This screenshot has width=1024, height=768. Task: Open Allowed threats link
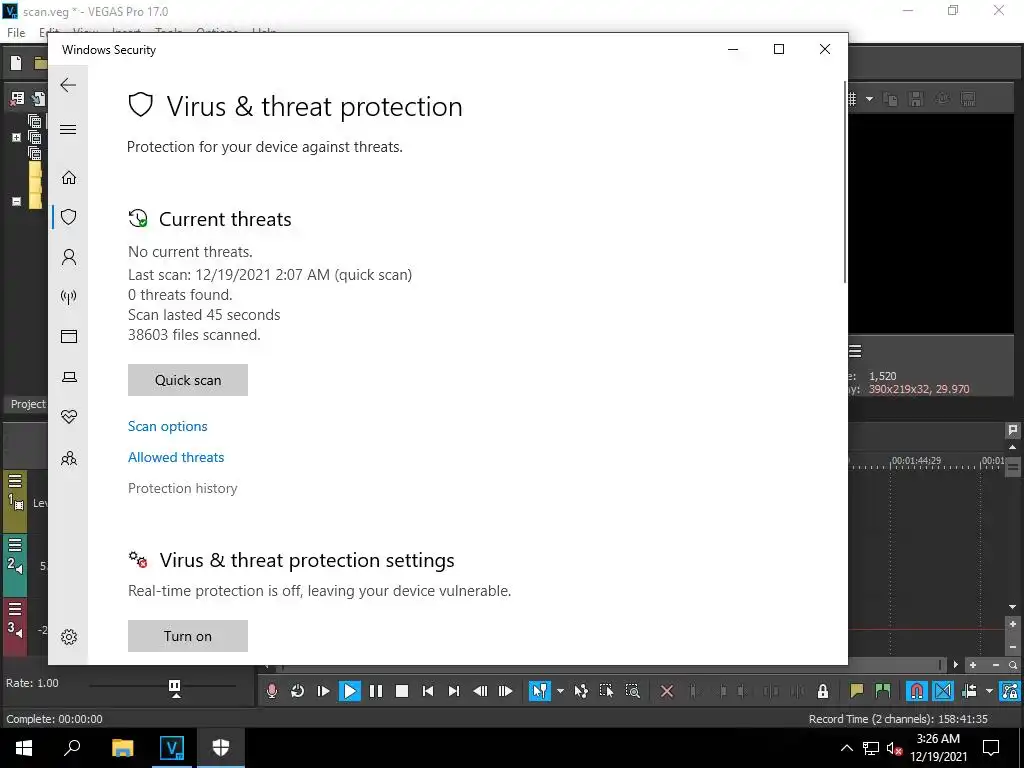pos(176,457)
